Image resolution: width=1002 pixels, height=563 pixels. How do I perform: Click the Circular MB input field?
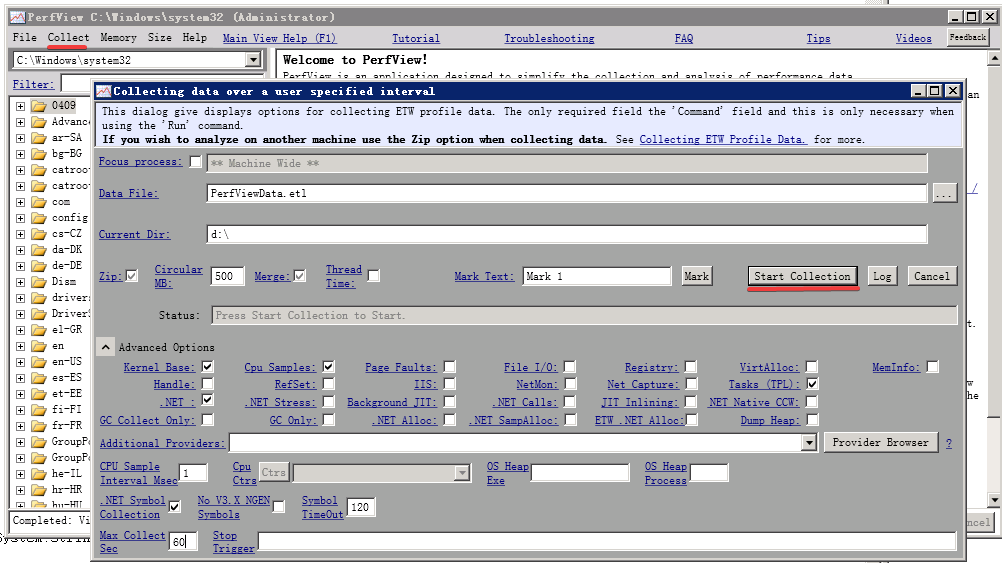click(227, 276)
